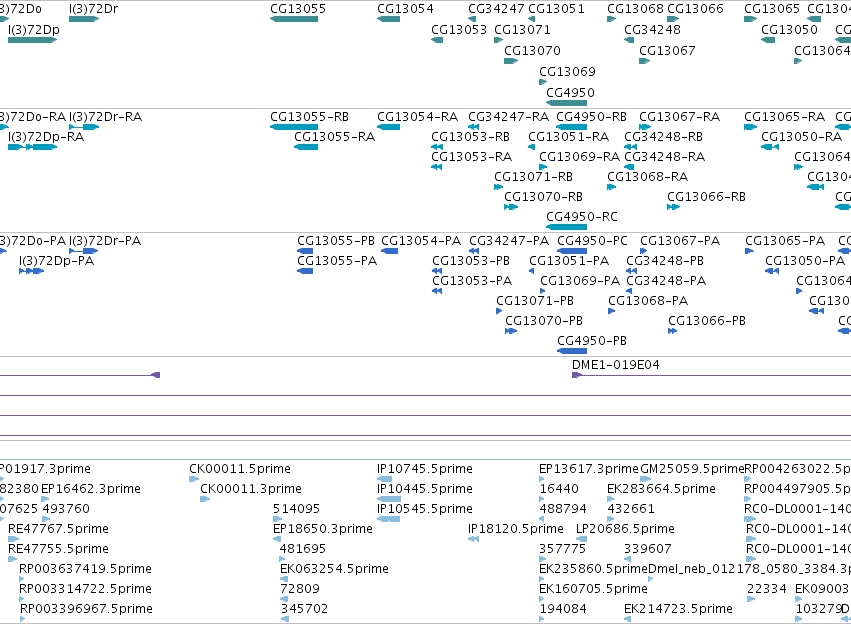Click the CG13071-PB protein label
The height and width of the screenshot is (624, 851).
click(535, 301)
